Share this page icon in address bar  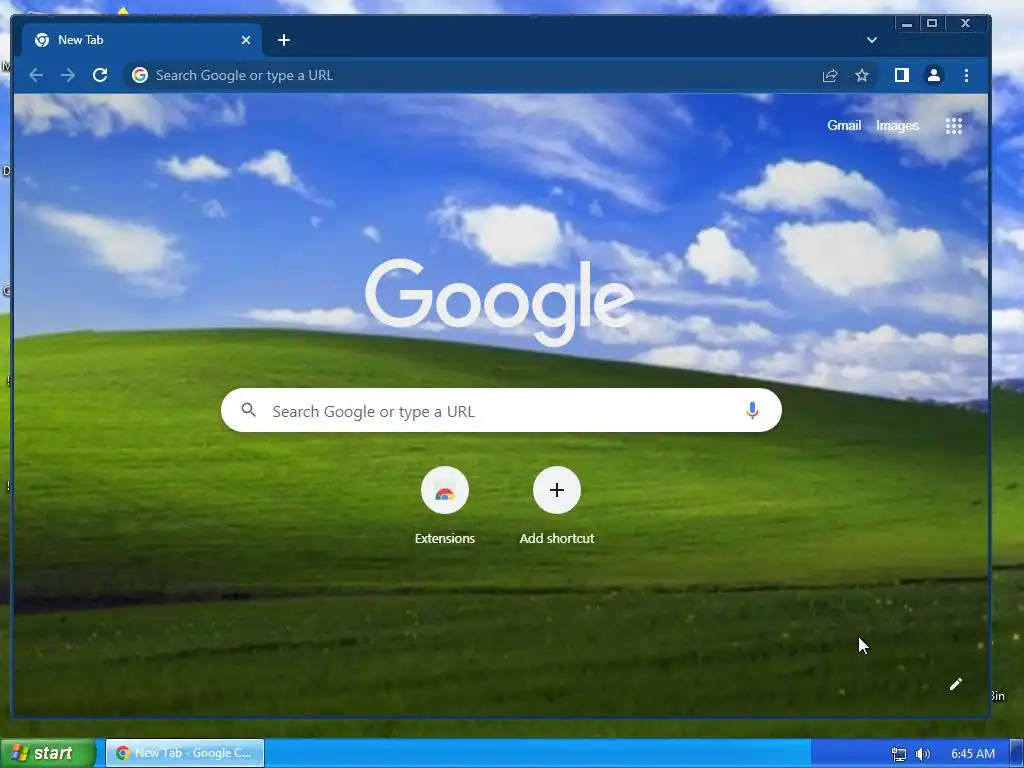click(x=830, y=75)
